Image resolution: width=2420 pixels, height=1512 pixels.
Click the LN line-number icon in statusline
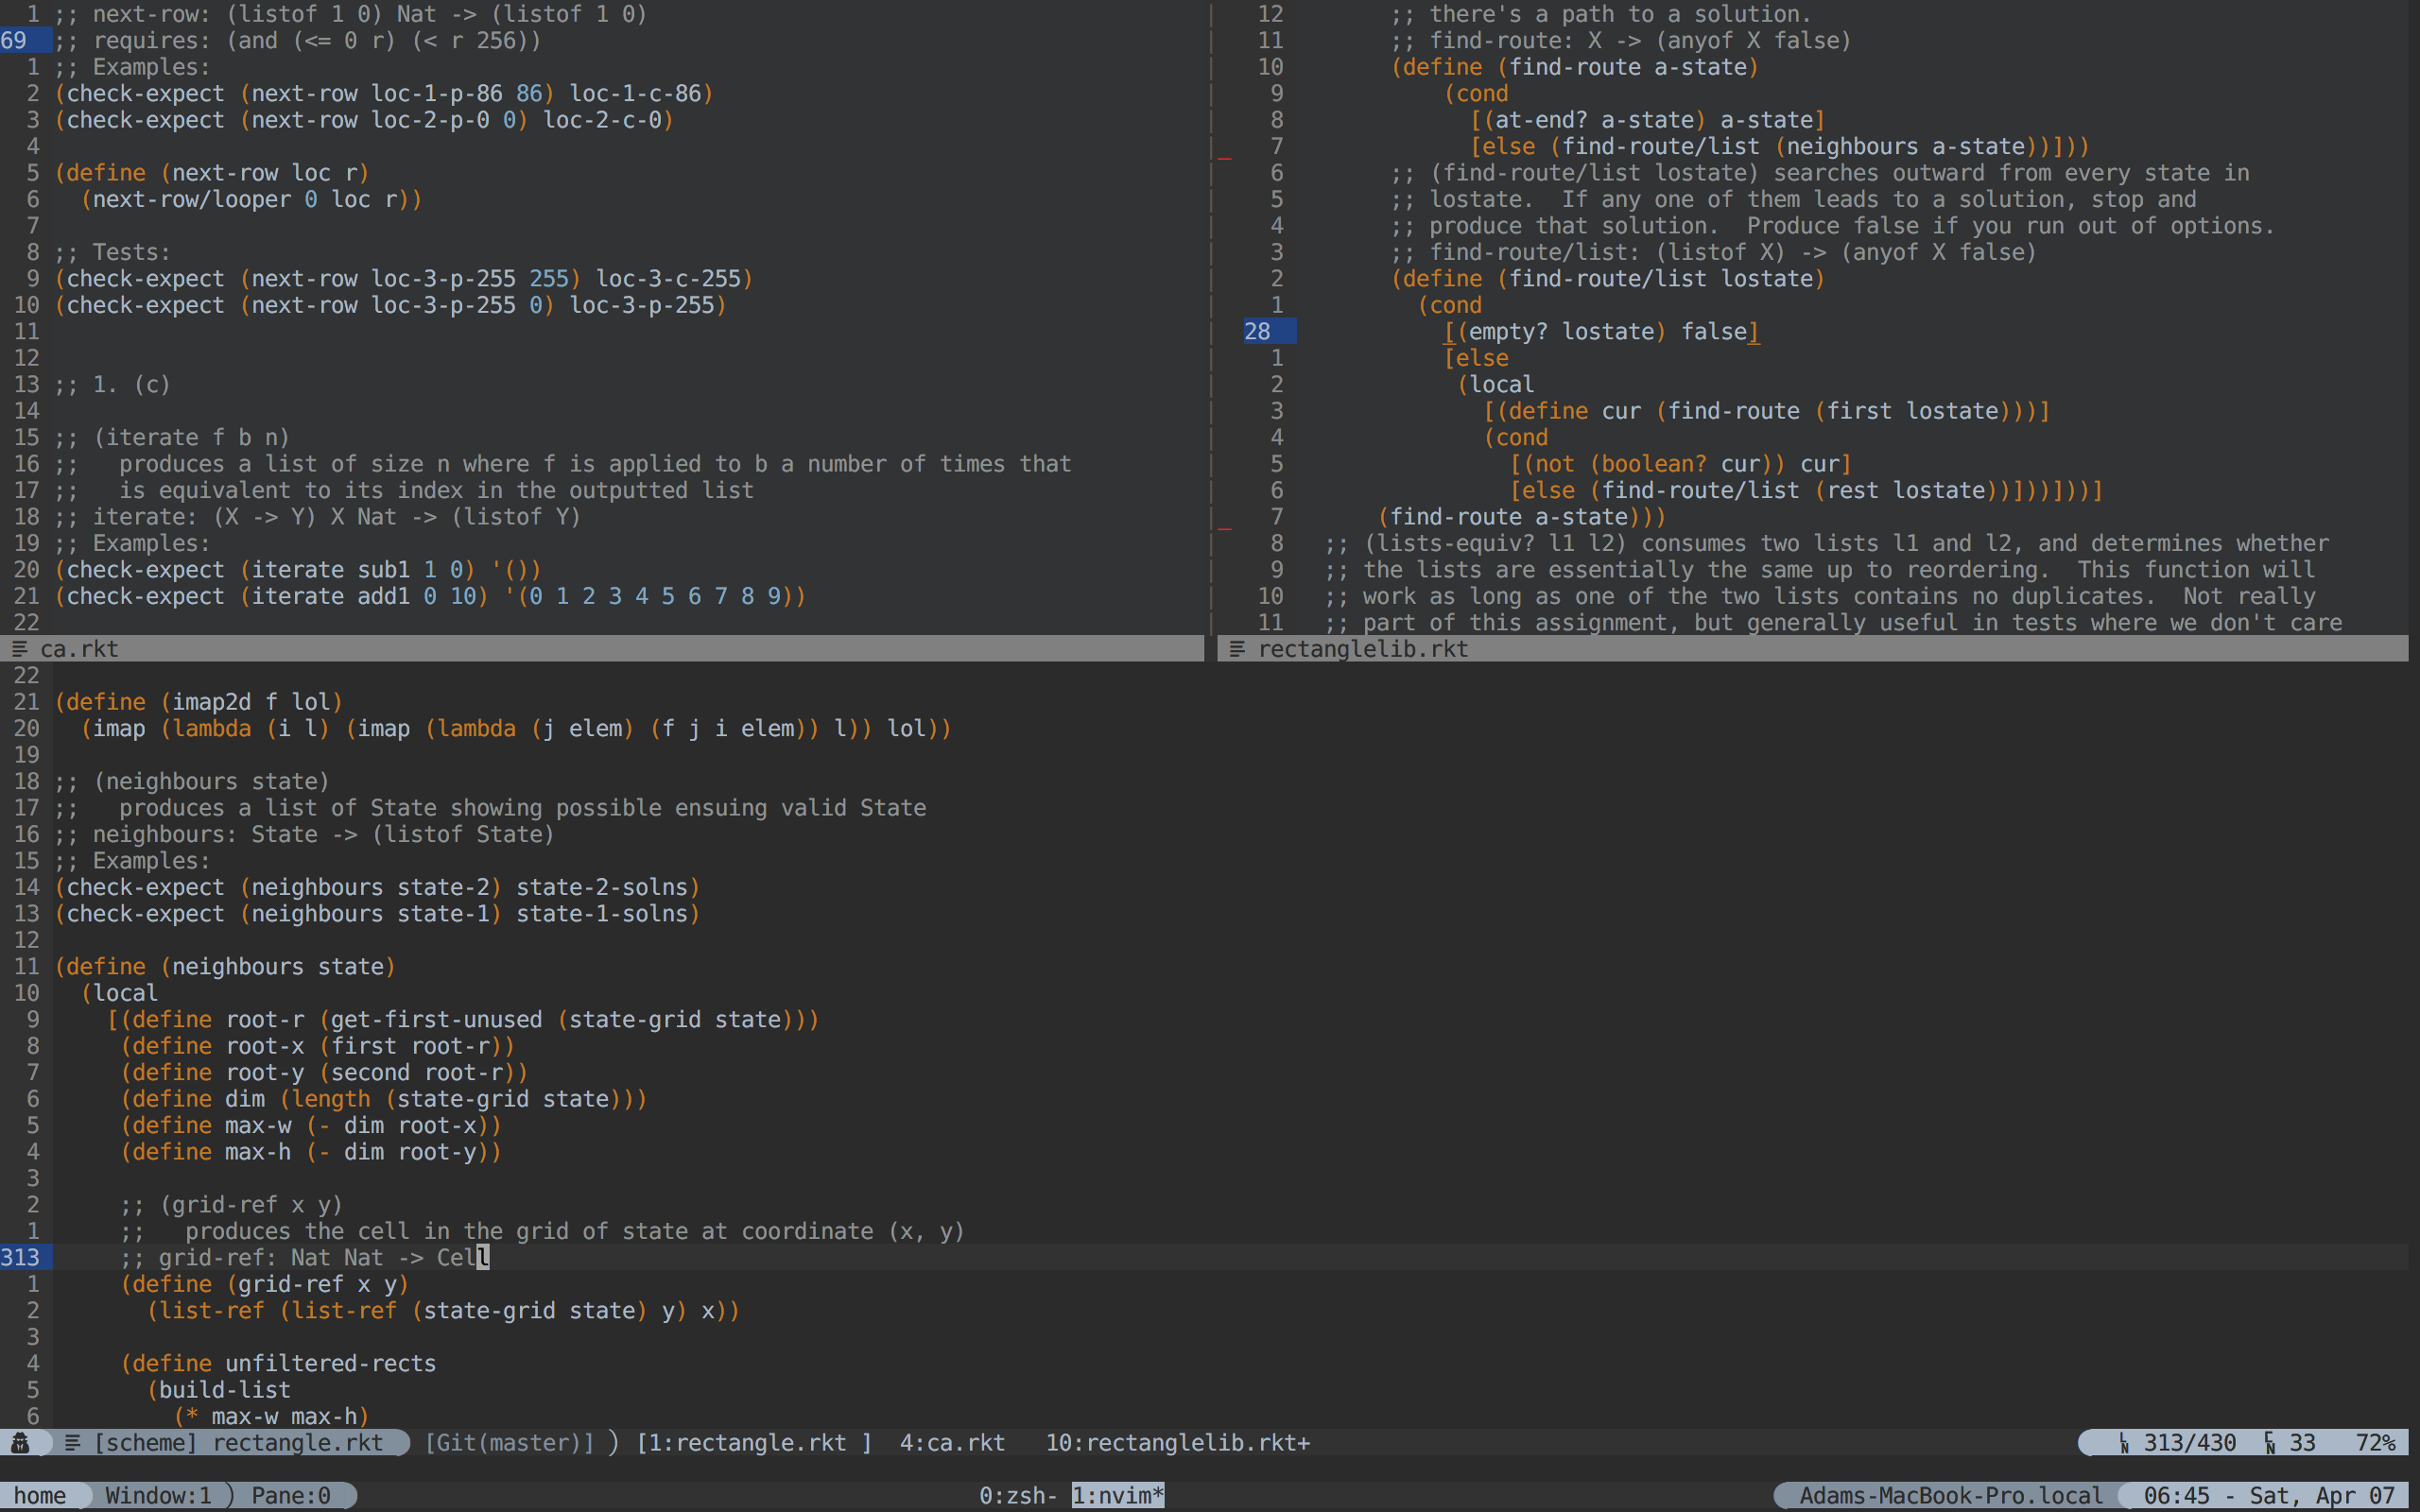point(2123,1442)
